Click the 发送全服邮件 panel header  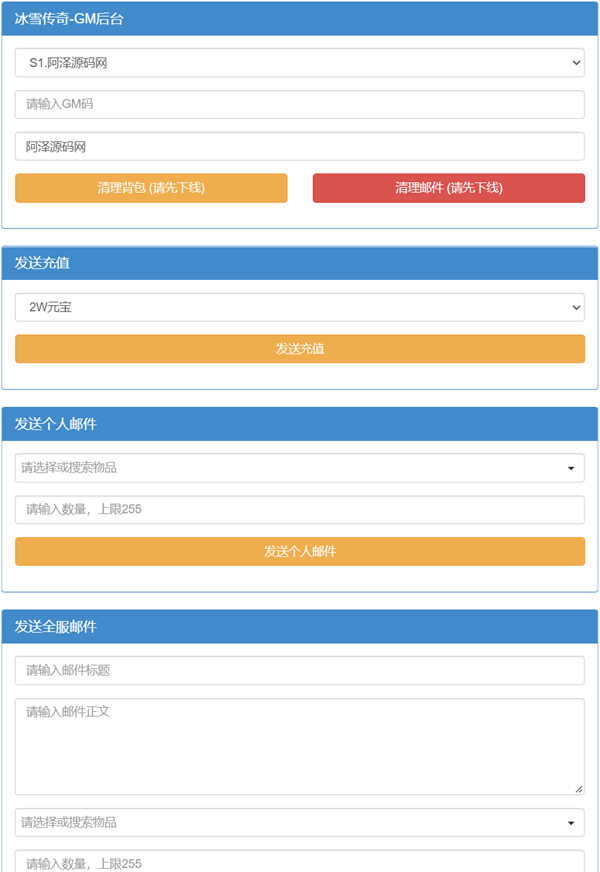click(299, 627)
